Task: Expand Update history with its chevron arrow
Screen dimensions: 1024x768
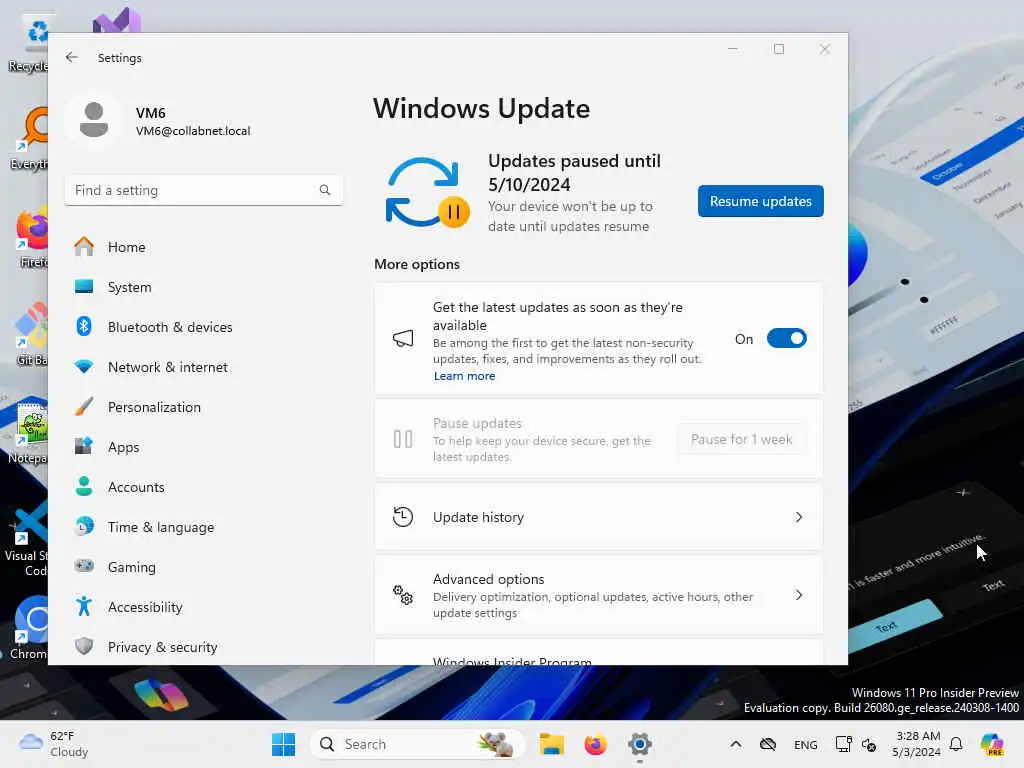Action: 799,517
